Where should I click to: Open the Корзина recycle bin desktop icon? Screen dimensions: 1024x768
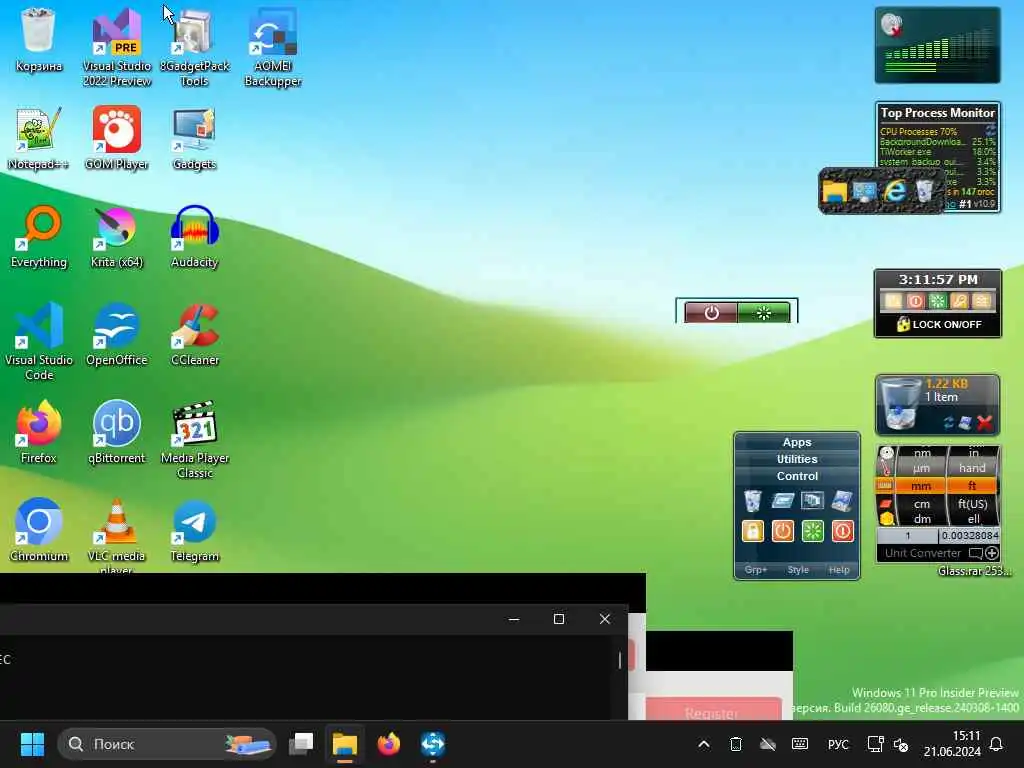pos(39,39)
